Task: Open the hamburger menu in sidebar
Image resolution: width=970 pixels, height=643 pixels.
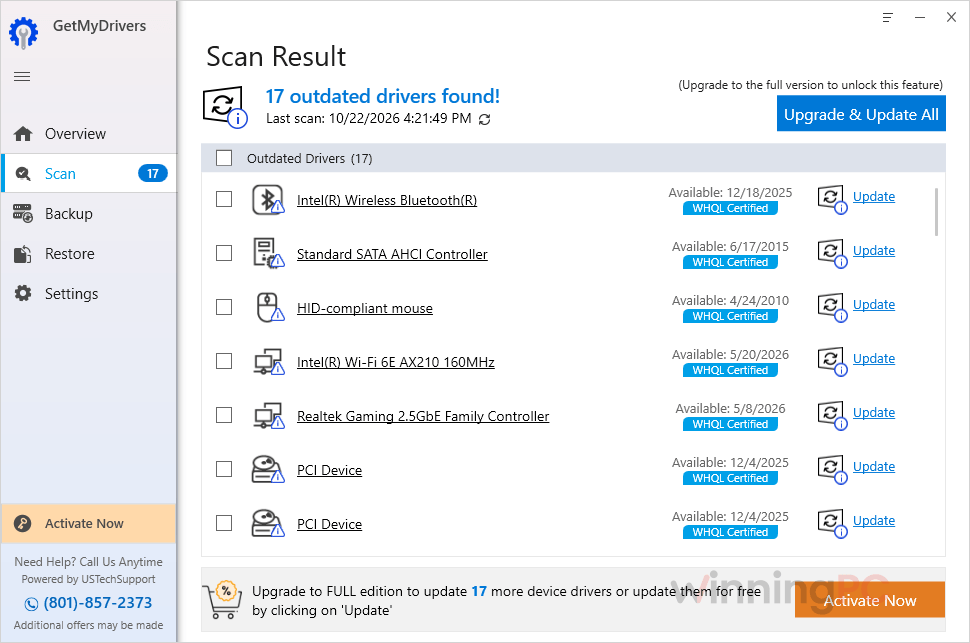Action: point(22,77)
